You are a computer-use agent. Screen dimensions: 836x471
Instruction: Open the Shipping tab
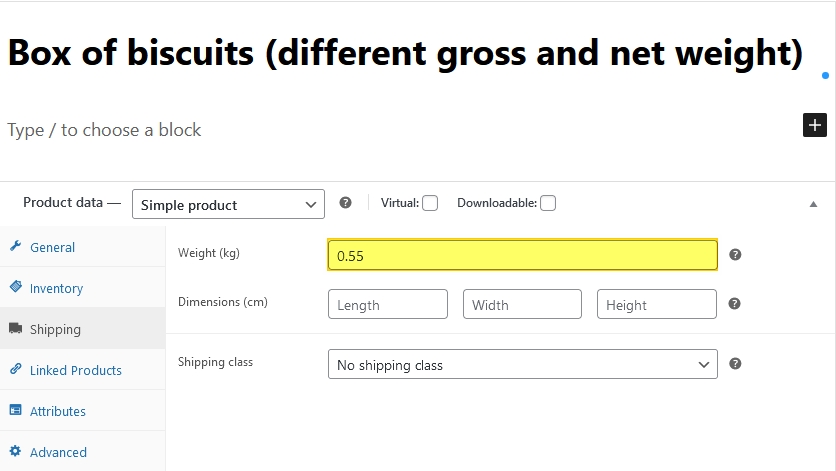click(55, 329)
